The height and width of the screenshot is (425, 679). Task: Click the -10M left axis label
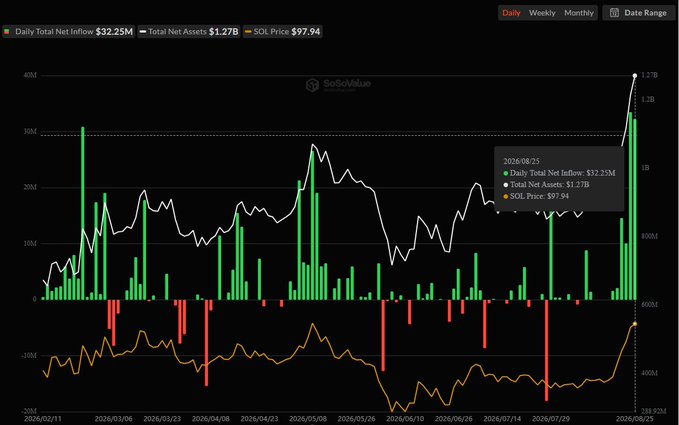pyautogui.click(x=29, y=355)
